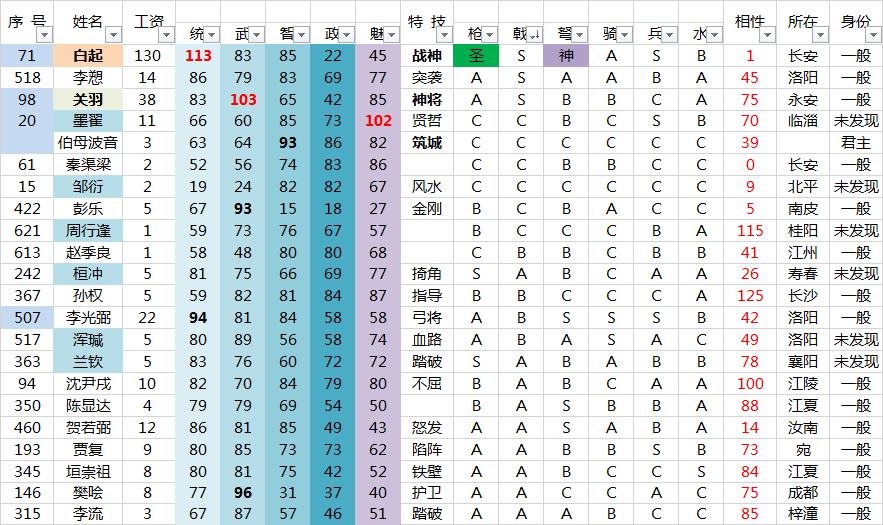Select the name cell 兰钦
Screen dimensions: 883x525
coord(88,362)
